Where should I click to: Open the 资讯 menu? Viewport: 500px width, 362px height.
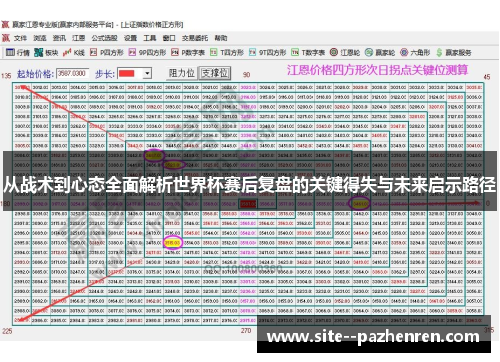coord(59,38)
